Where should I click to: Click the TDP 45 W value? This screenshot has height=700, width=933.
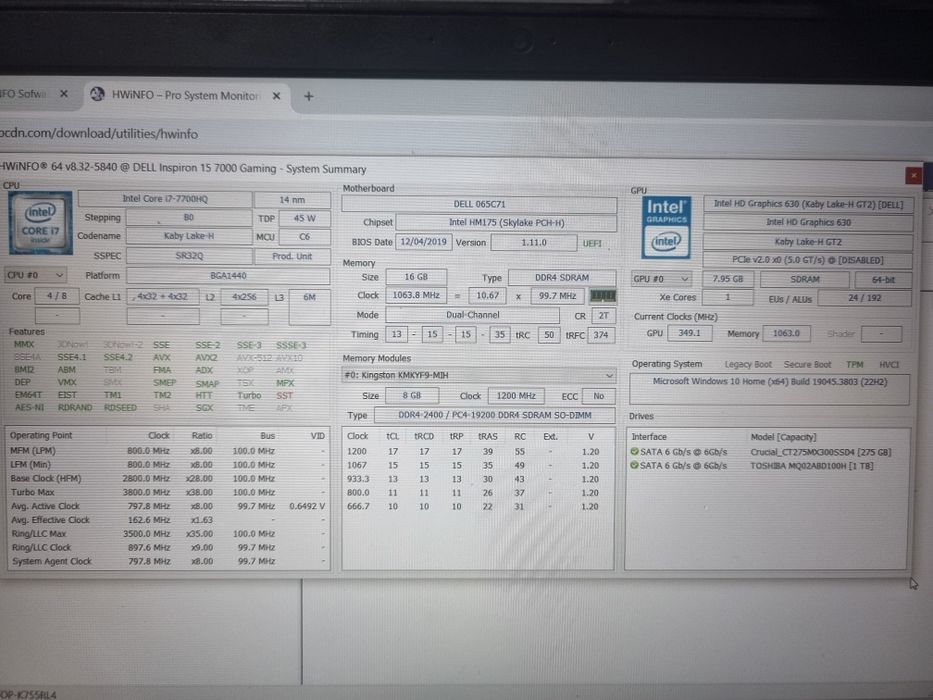click(x=305, y=218)
